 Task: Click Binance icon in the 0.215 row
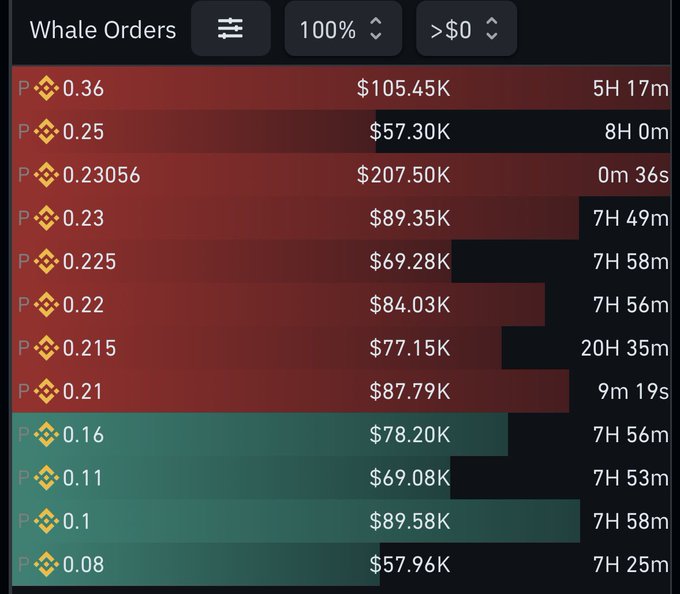[x=46, y=348]
